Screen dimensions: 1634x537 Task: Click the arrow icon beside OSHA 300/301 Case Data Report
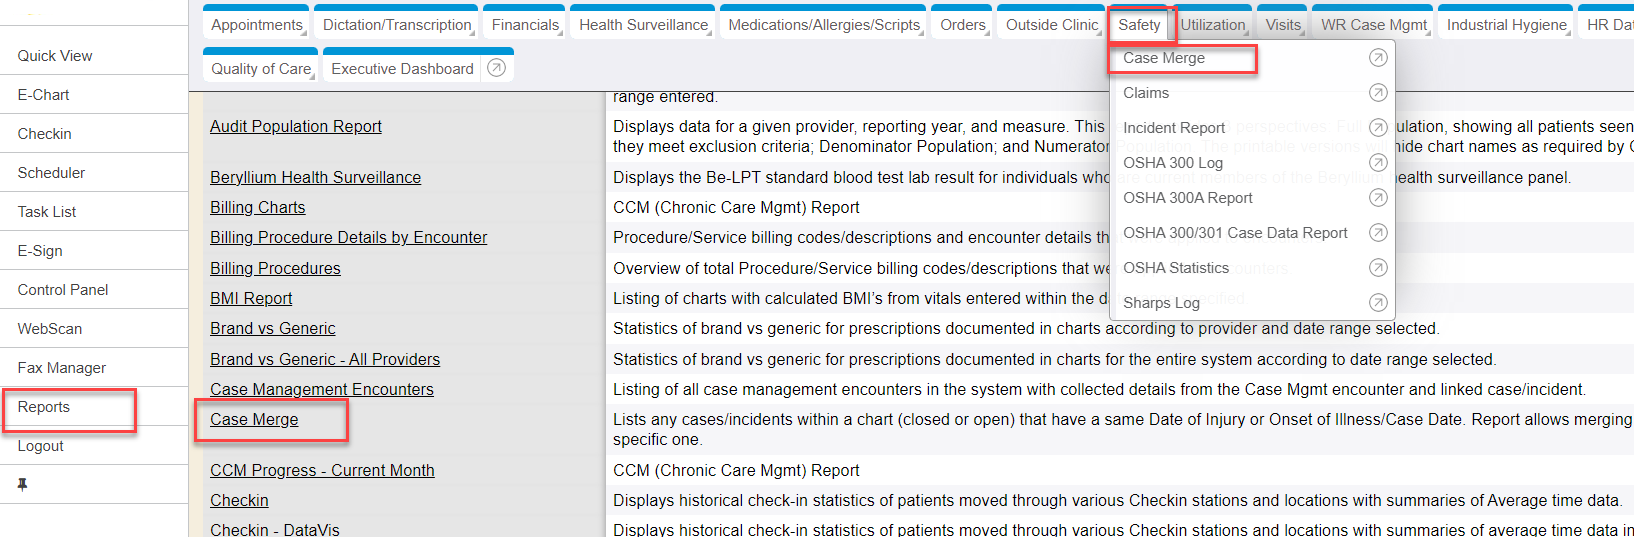1378,233
